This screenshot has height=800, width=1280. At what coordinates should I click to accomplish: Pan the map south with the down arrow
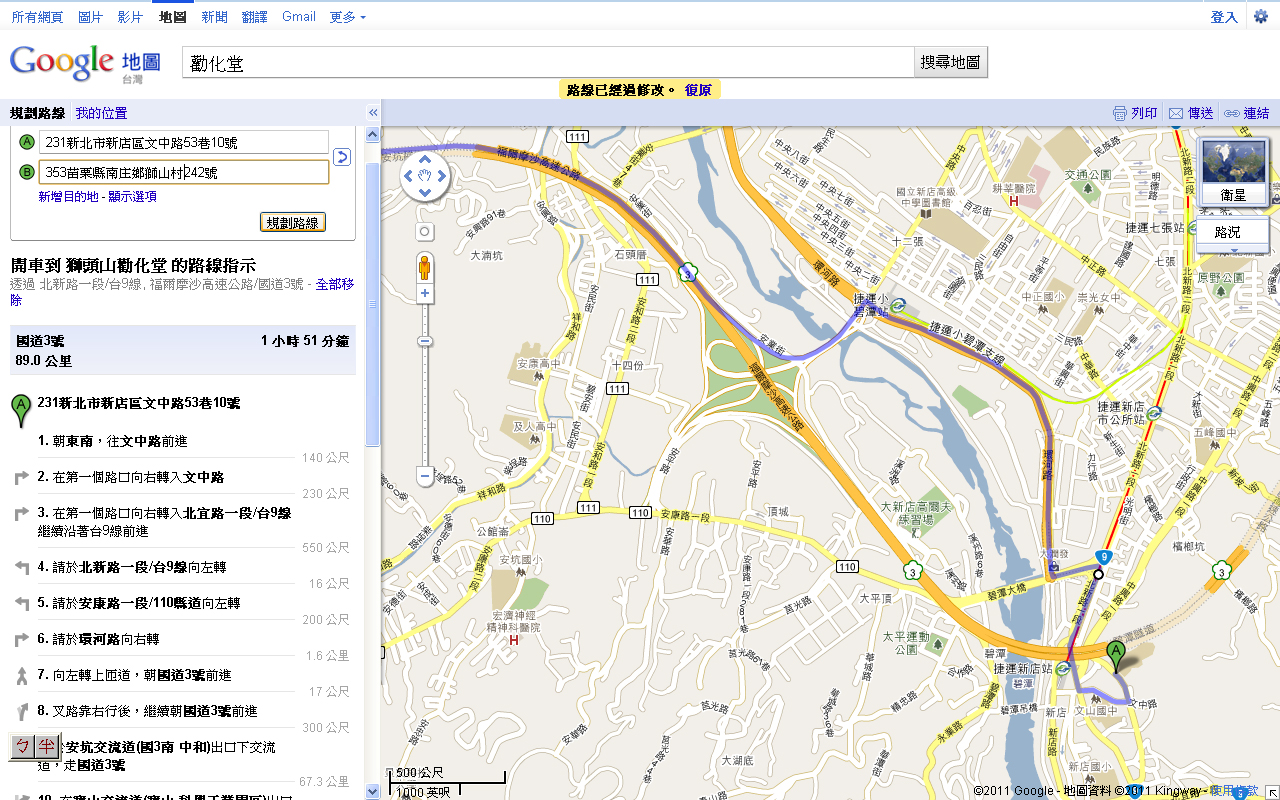tap(425, 195)
